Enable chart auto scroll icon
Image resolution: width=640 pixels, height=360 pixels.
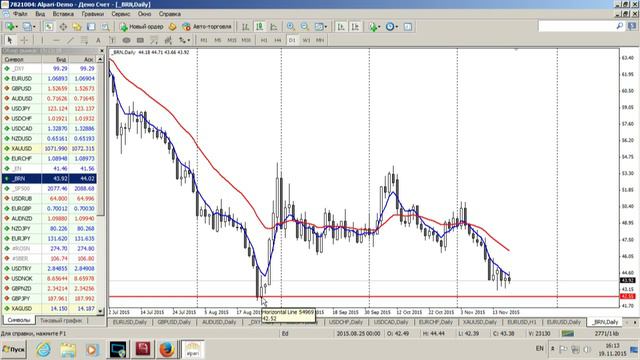[x=341, y=27]
